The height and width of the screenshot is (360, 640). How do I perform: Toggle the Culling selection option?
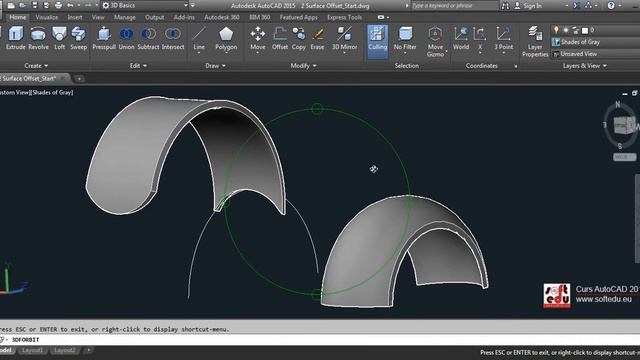pyautogui.click(x=378, y=41)
